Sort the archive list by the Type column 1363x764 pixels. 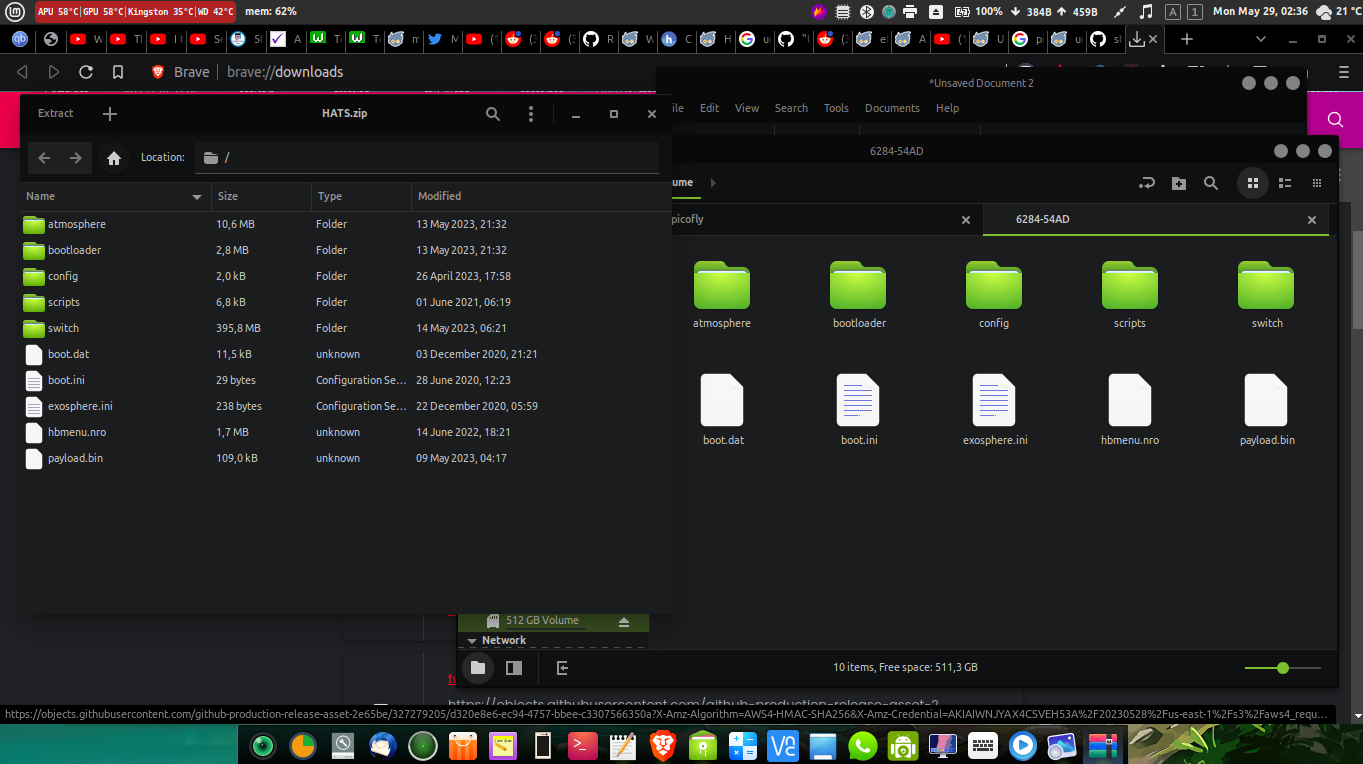coord(361,196)
